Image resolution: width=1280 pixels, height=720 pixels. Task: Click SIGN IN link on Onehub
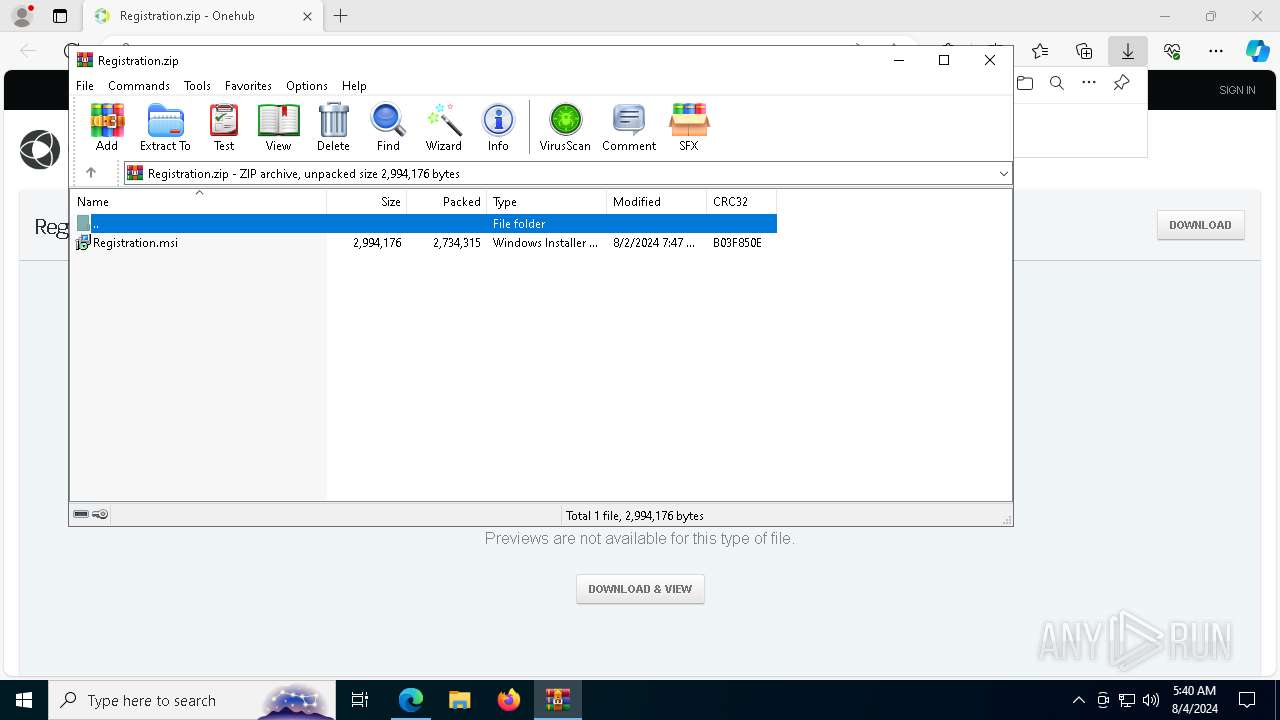point(1237,90)
